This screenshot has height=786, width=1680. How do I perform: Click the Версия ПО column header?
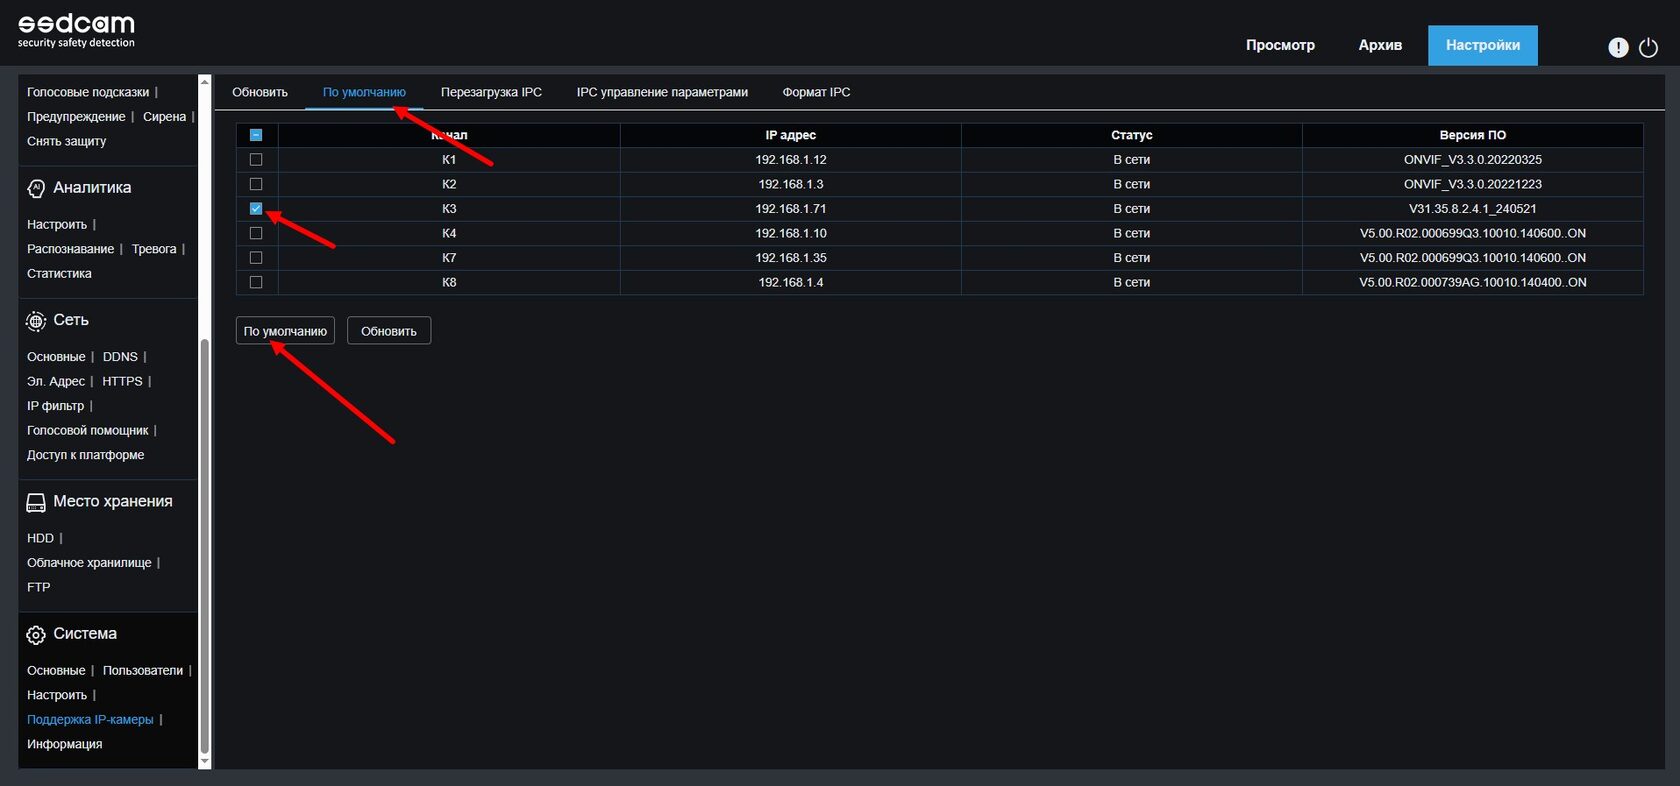(1472, 135)
